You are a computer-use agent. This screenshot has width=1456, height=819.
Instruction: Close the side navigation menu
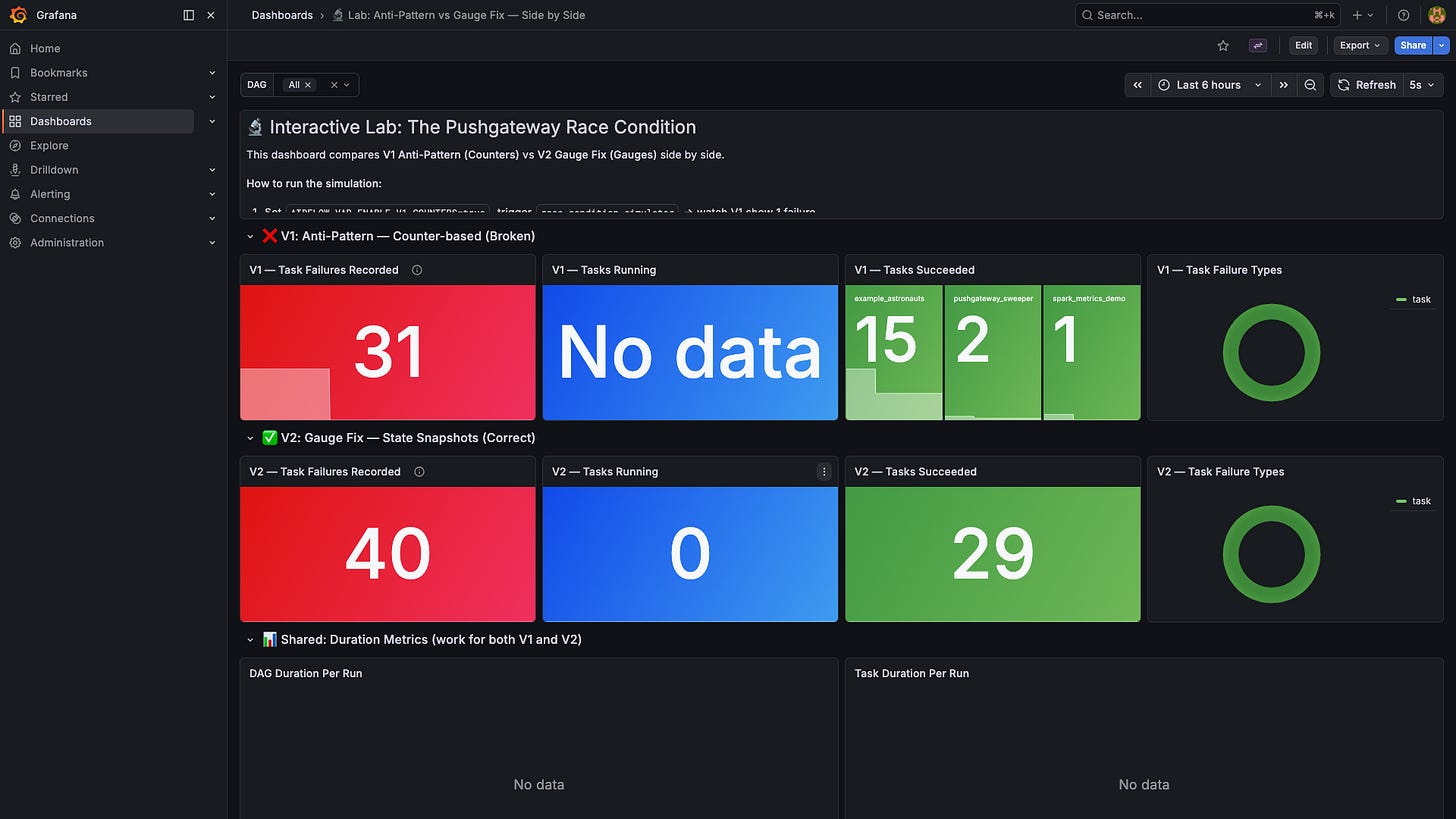(x=210, y=15)
